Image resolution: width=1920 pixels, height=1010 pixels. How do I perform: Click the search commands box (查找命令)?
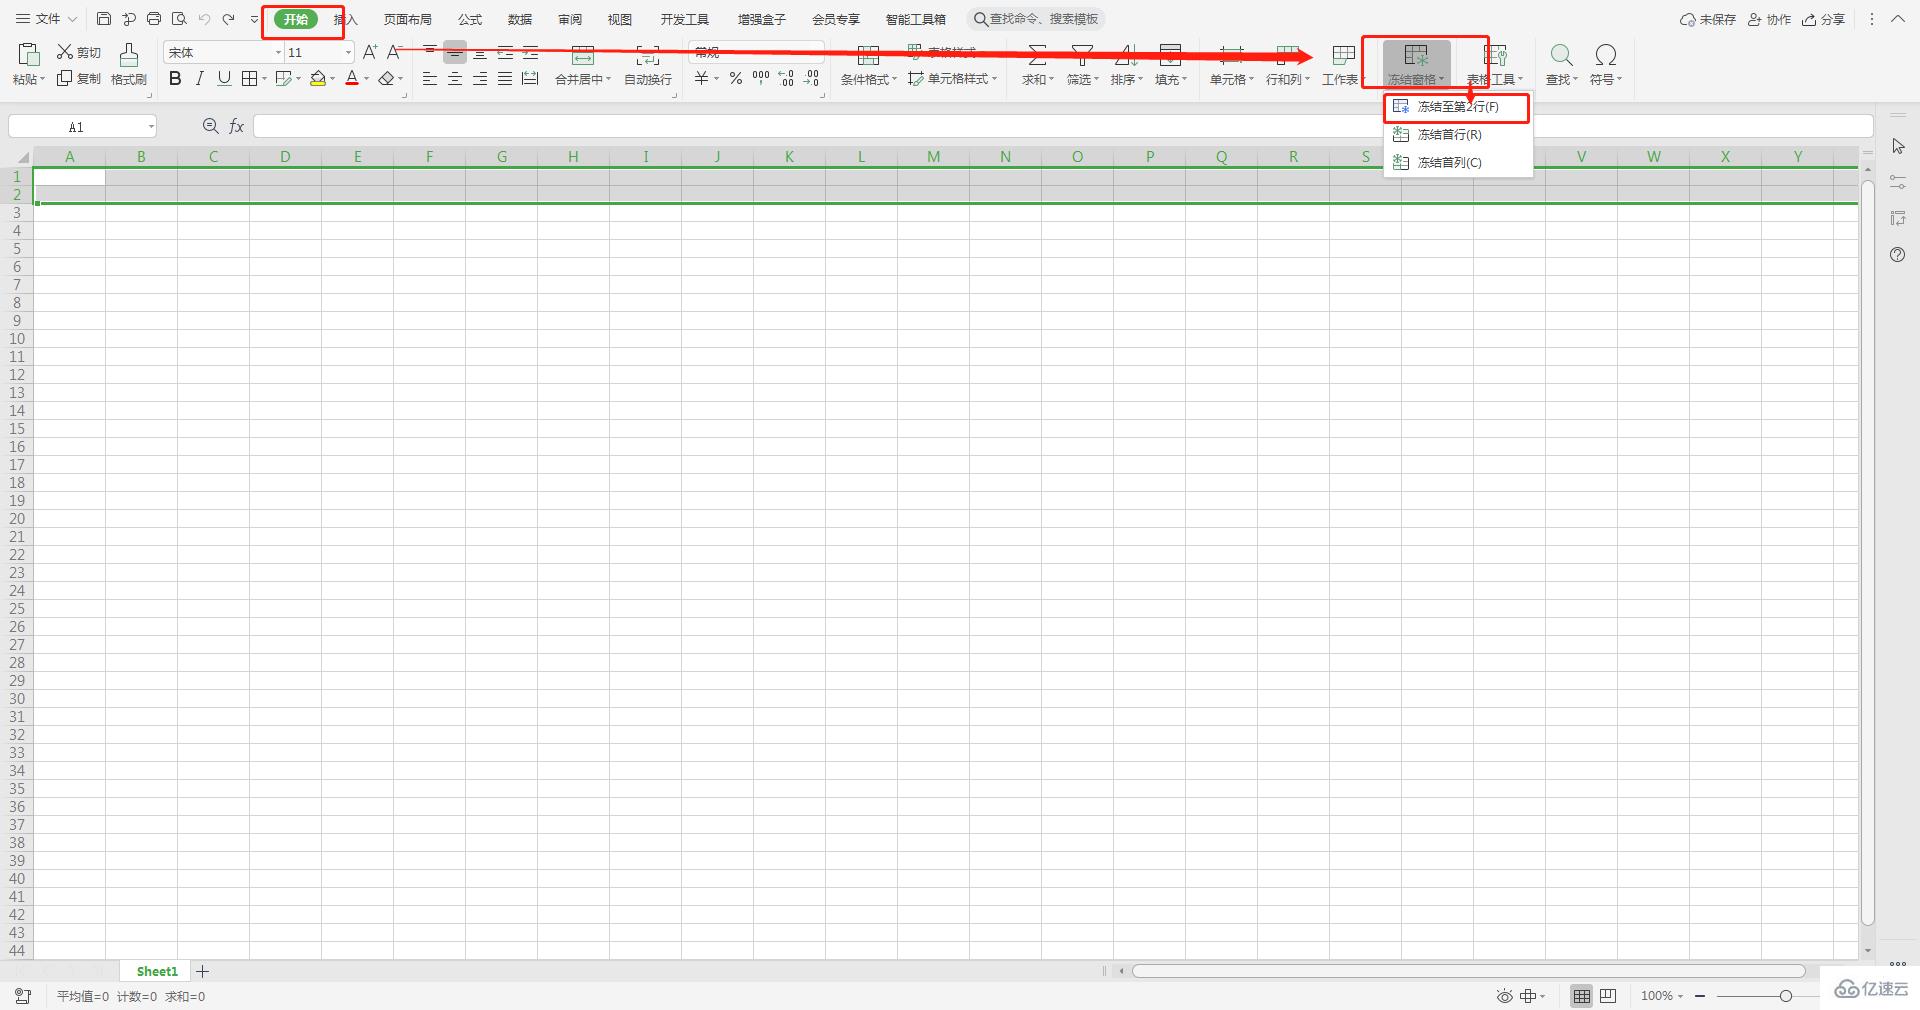click(1037, 19)
